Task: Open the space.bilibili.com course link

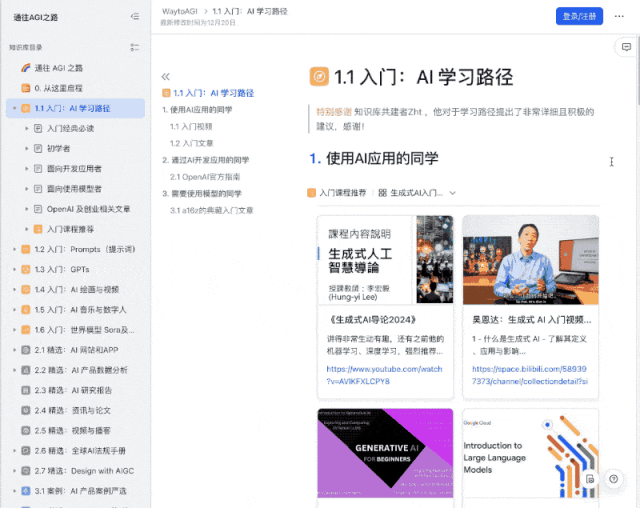Action: tap(530, 375)
